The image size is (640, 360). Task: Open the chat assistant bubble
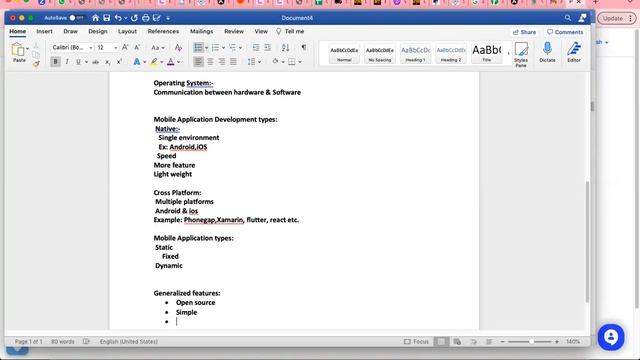click(611, 337)
